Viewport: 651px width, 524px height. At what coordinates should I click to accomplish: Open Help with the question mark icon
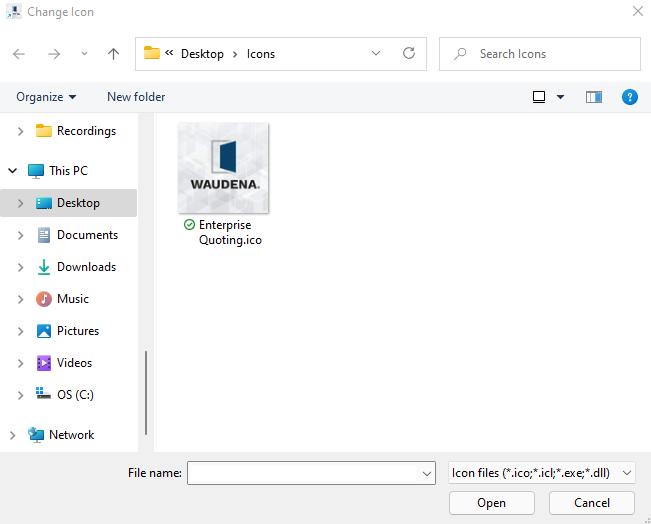click(630, 97)
